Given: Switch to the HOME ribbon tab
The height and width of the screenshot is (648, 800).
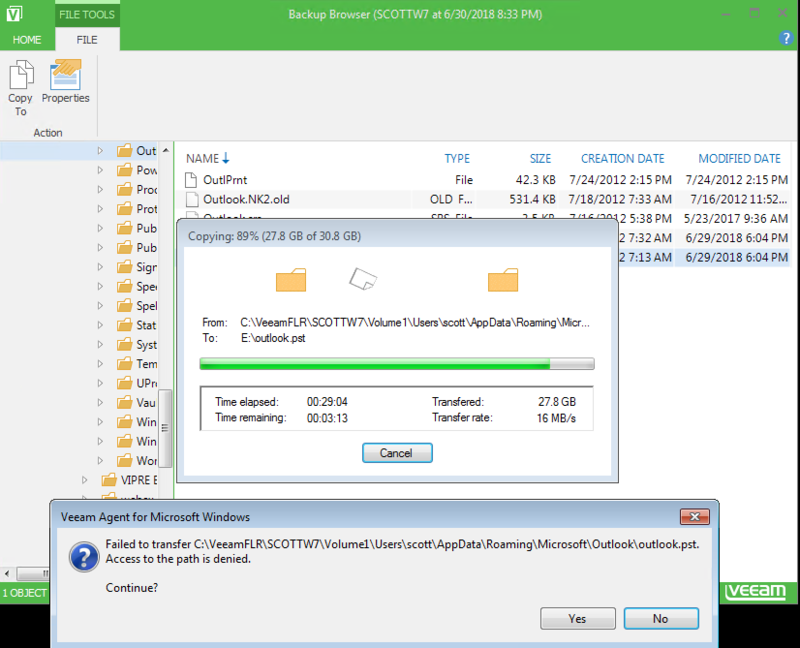Looking at the screenshot, I should (26, 40).
